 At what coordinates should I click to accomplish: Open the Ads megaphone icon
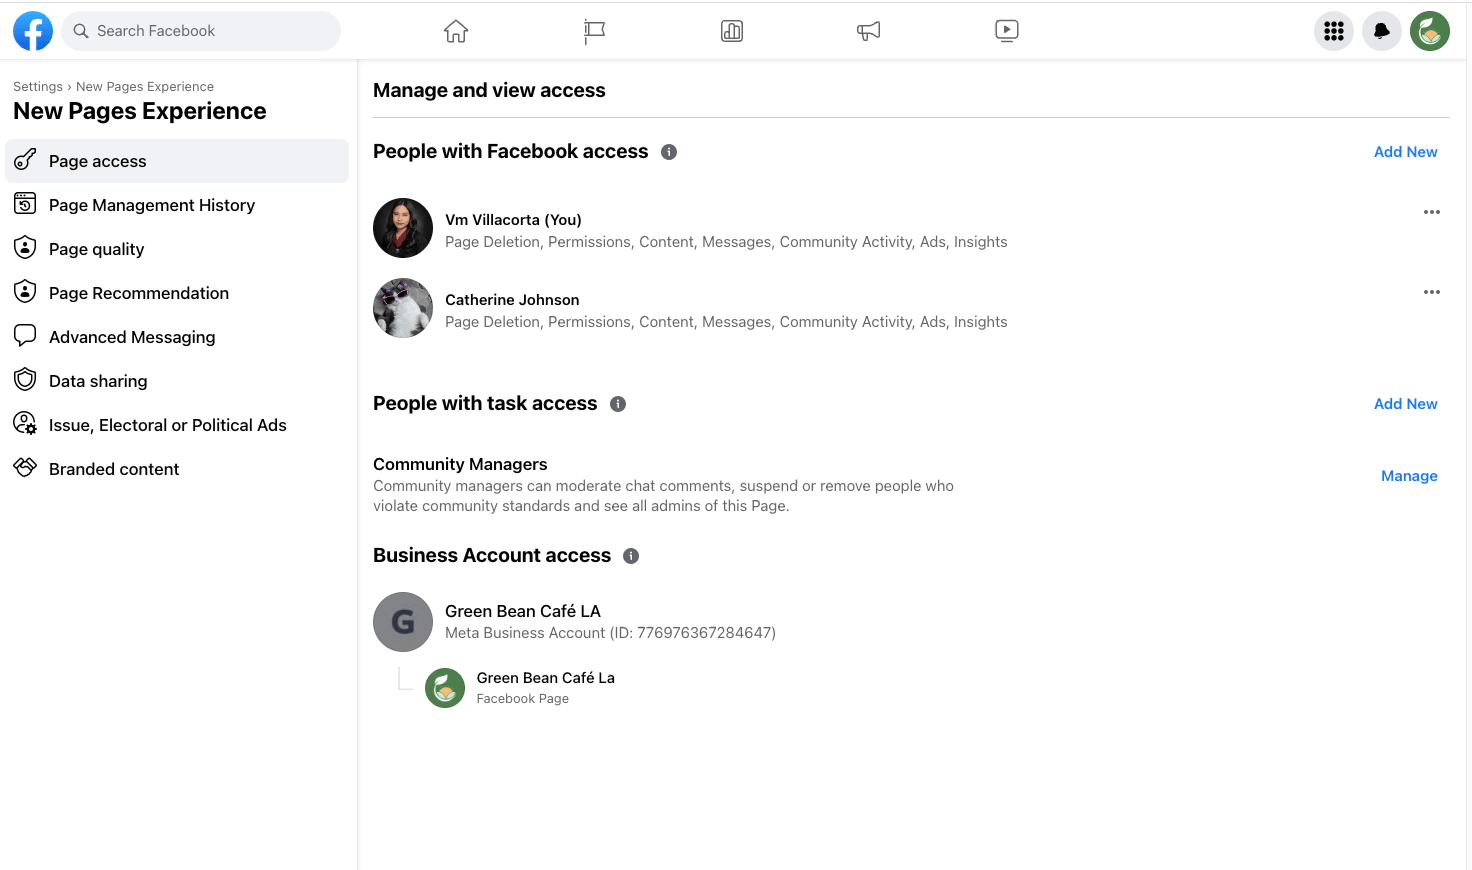[869, 31]
